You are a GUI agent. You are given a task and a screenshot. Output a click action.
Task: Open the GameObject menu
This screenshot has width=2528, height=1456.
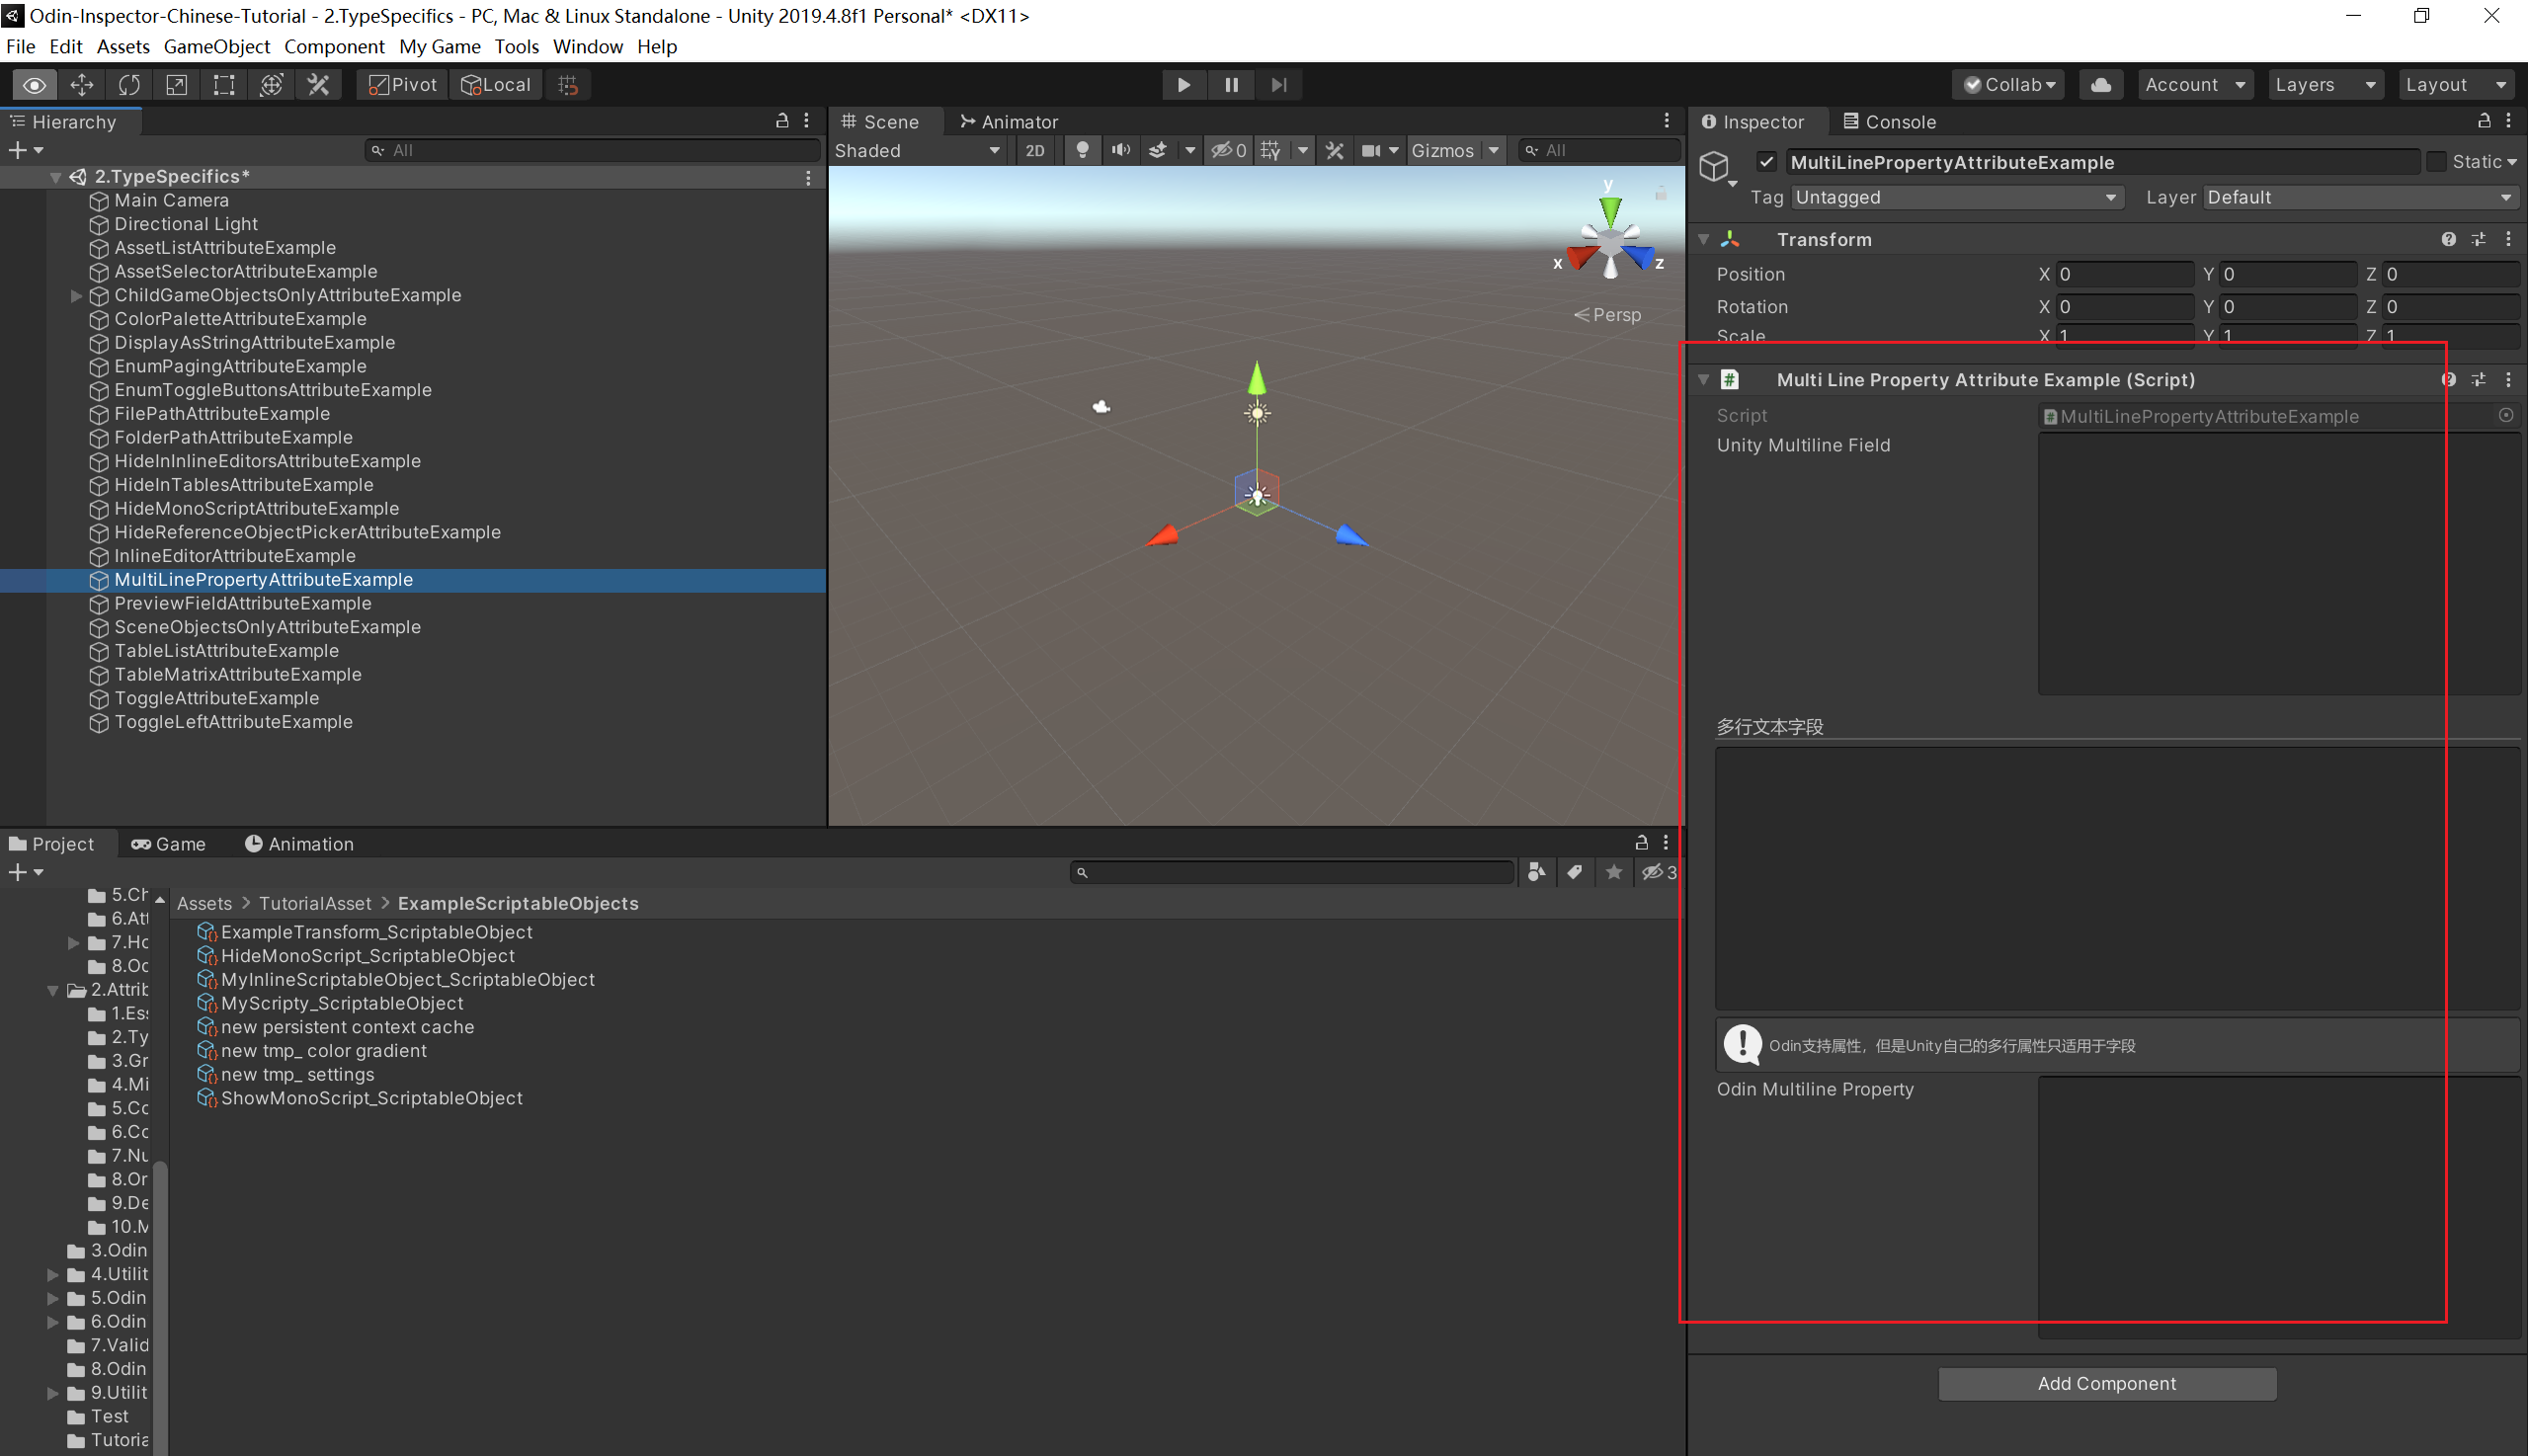click(x=216, y=46)
